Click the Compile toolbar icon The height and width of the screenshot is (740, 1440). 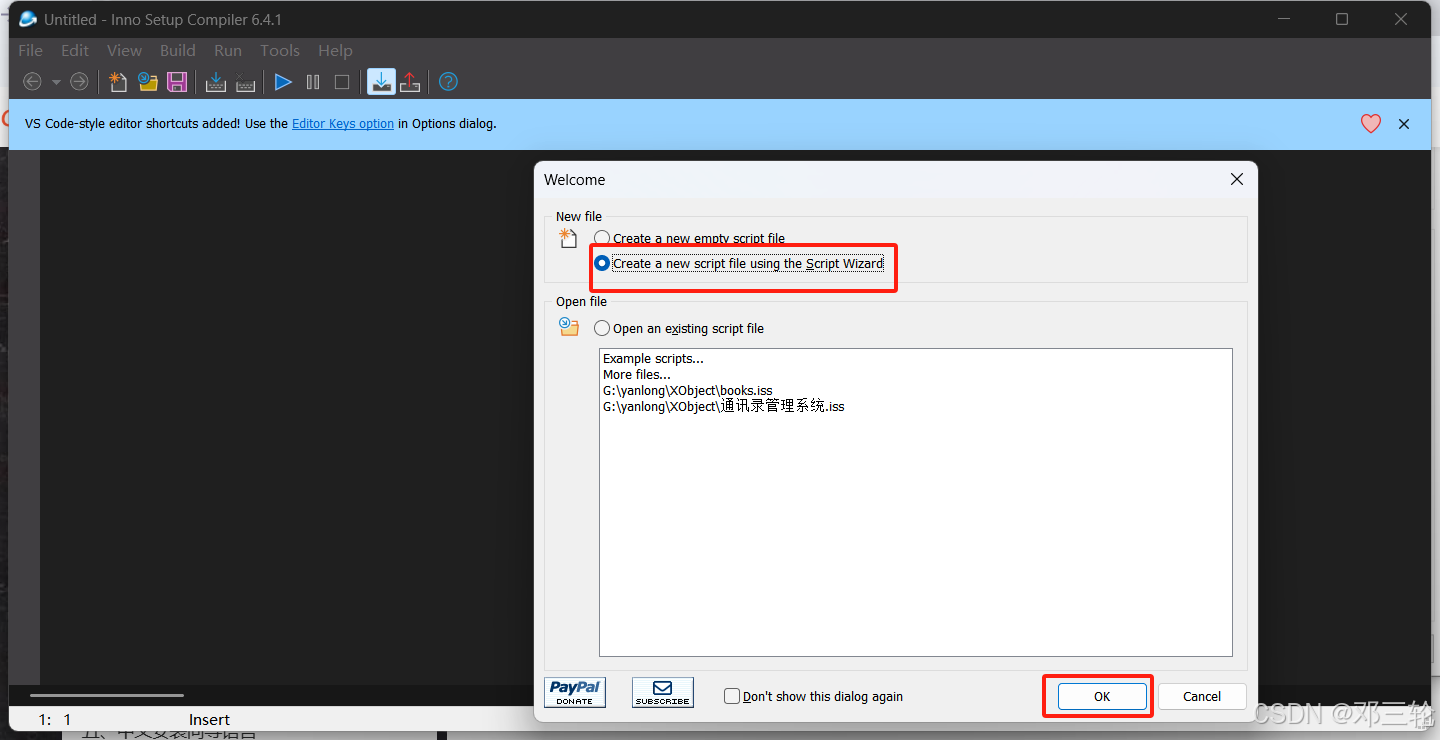[215, 82]
